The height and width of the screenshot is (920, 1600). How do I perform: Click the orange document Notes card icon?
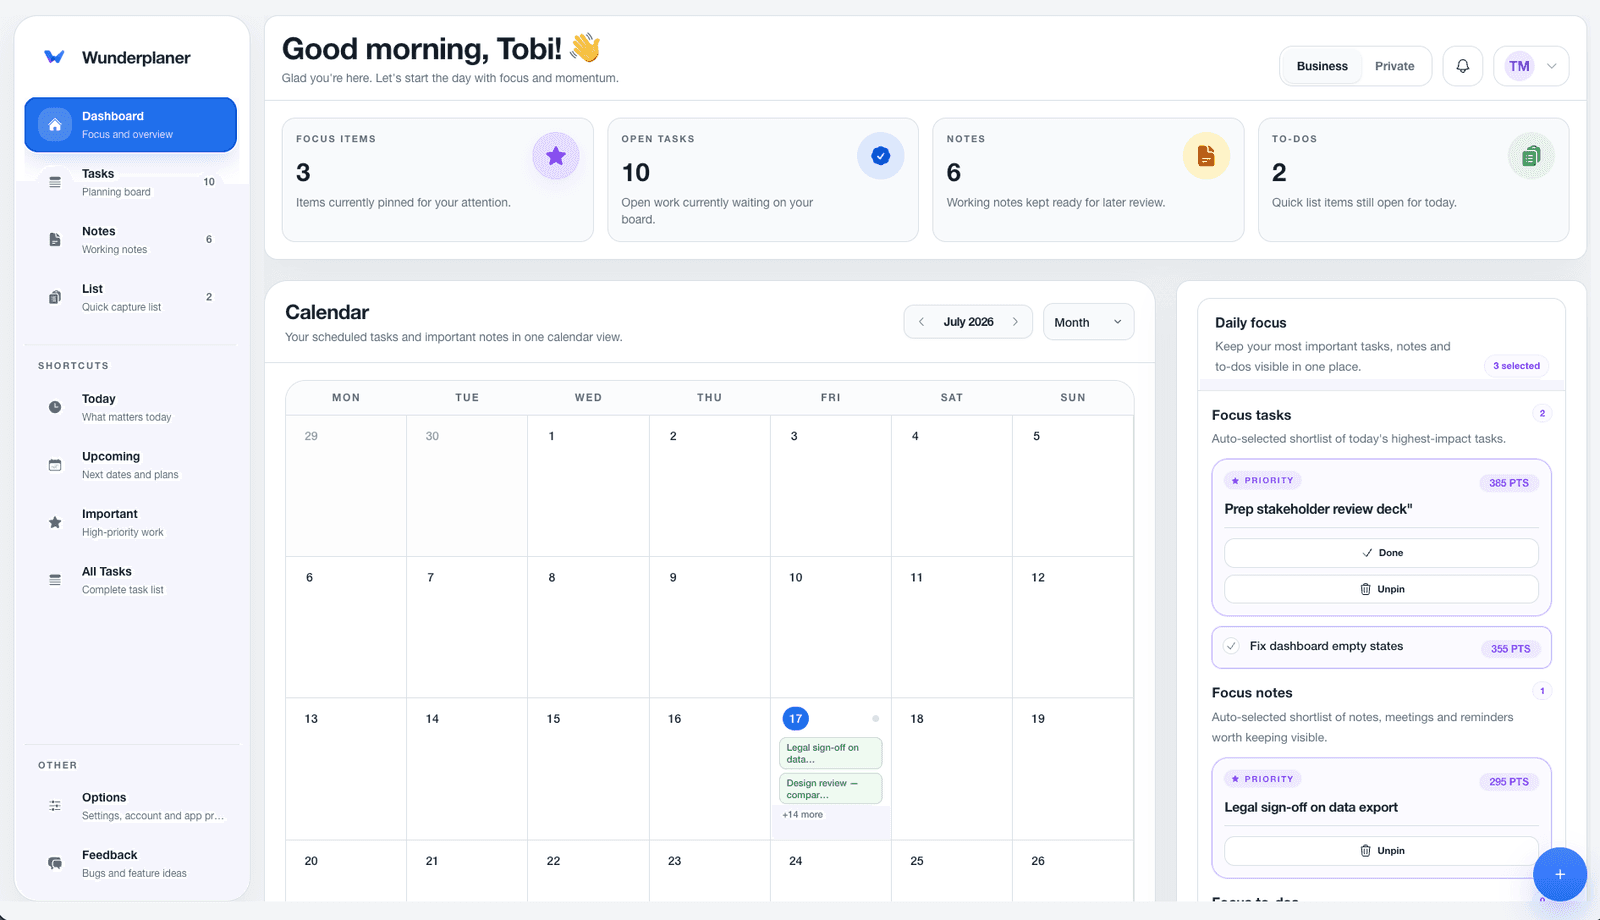click(1207, 156)
